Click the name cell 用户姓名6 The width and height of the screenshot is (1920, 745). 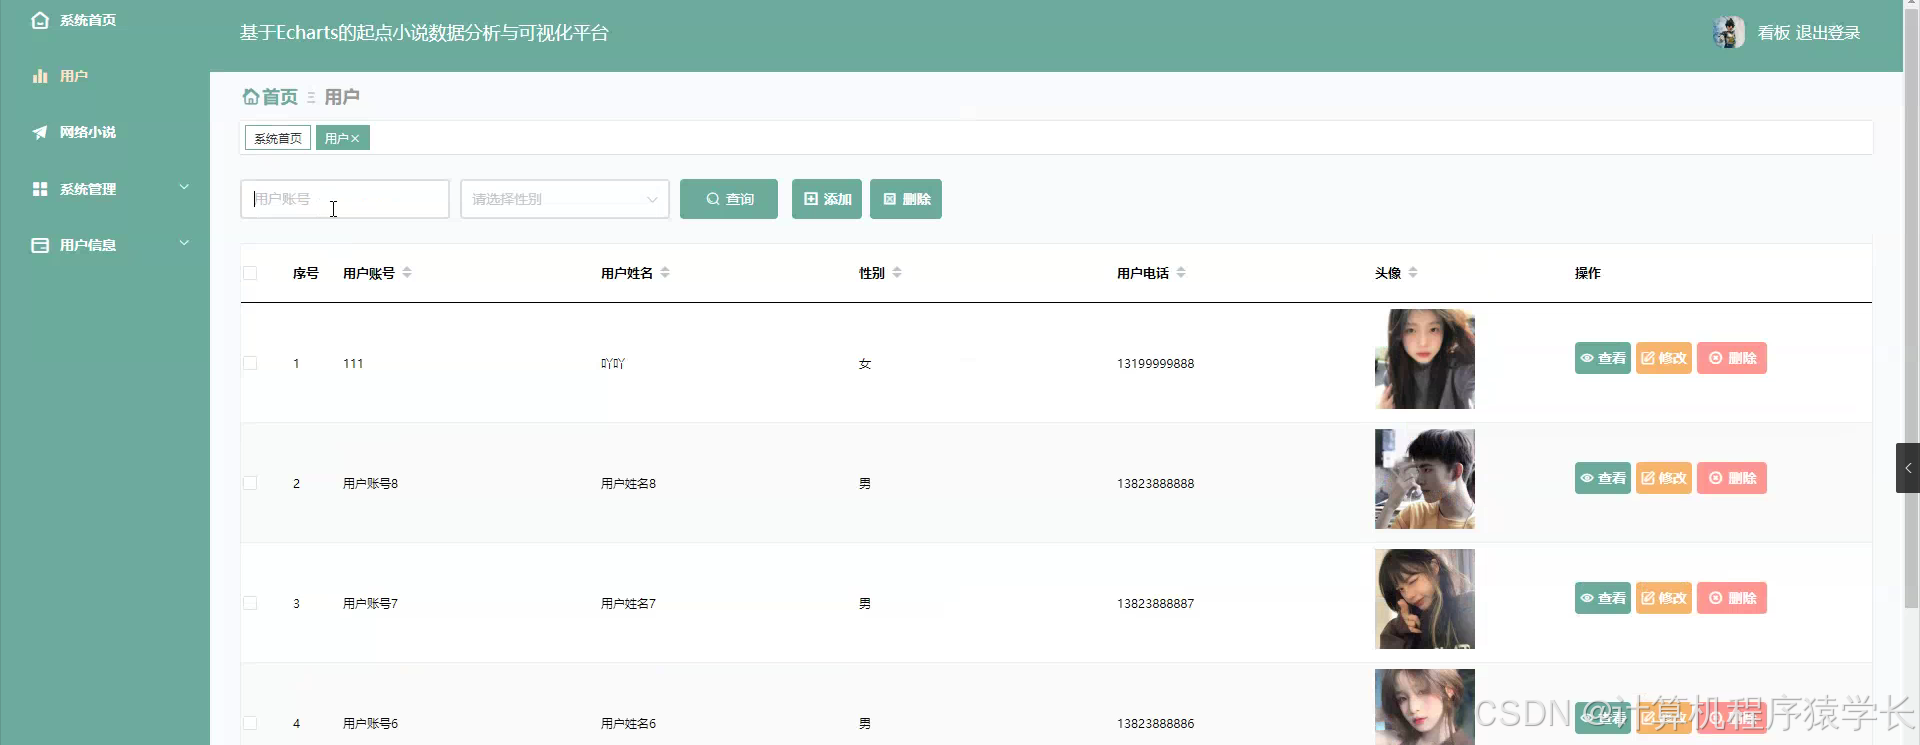[x=628, y=724]
